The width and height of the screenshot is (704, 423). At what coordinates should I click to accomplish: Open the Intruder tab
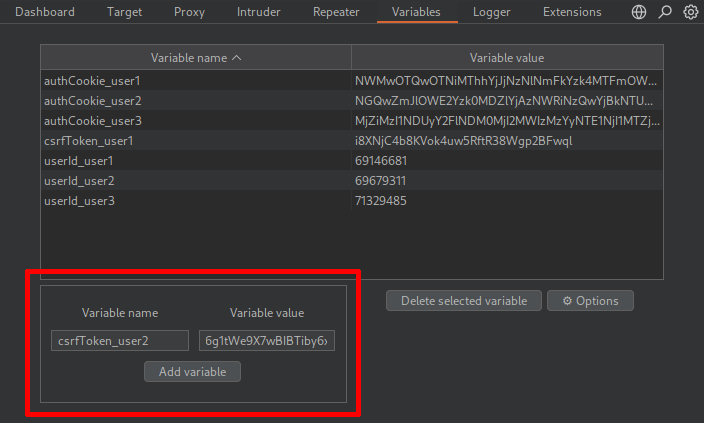click(x=258, y=12)
